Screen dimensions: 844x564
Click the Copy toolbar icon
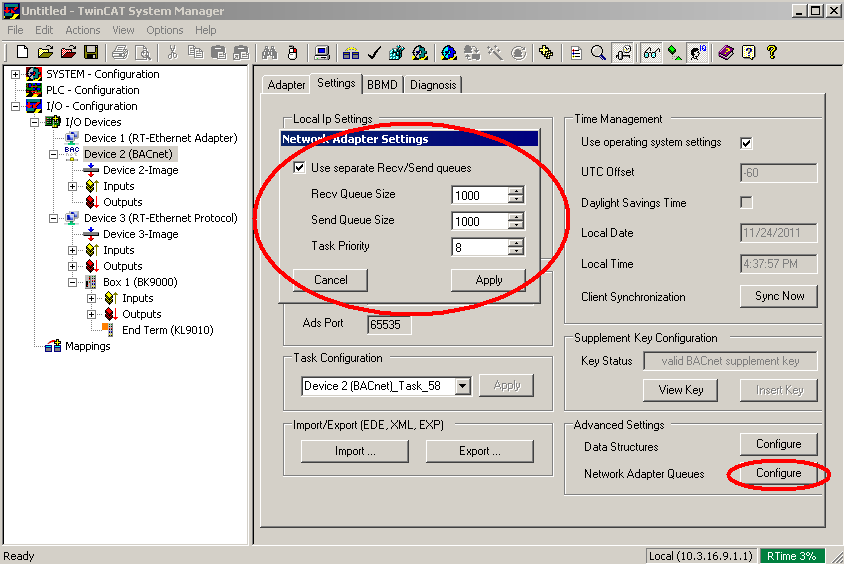point(195,52)
